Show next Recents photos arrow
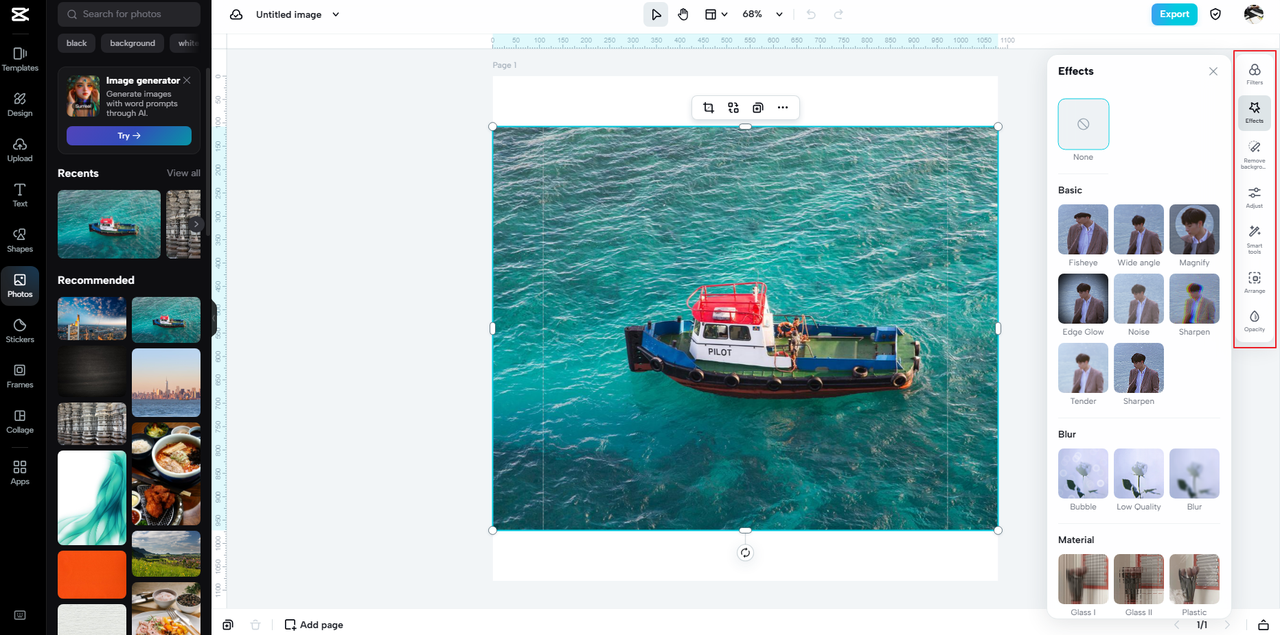Viewport: 1280px width, 635px height. point(196,224)
